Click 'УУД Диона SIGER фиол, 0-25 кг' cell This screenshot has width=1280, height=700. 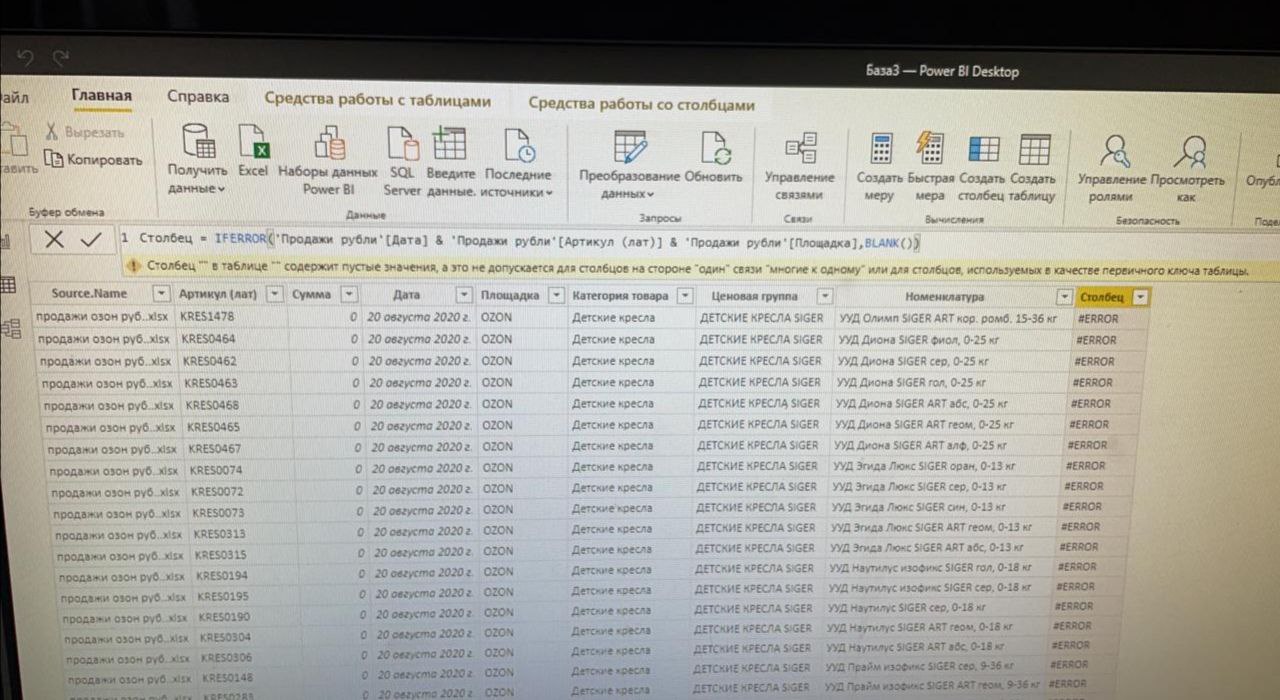coord(952,340)
